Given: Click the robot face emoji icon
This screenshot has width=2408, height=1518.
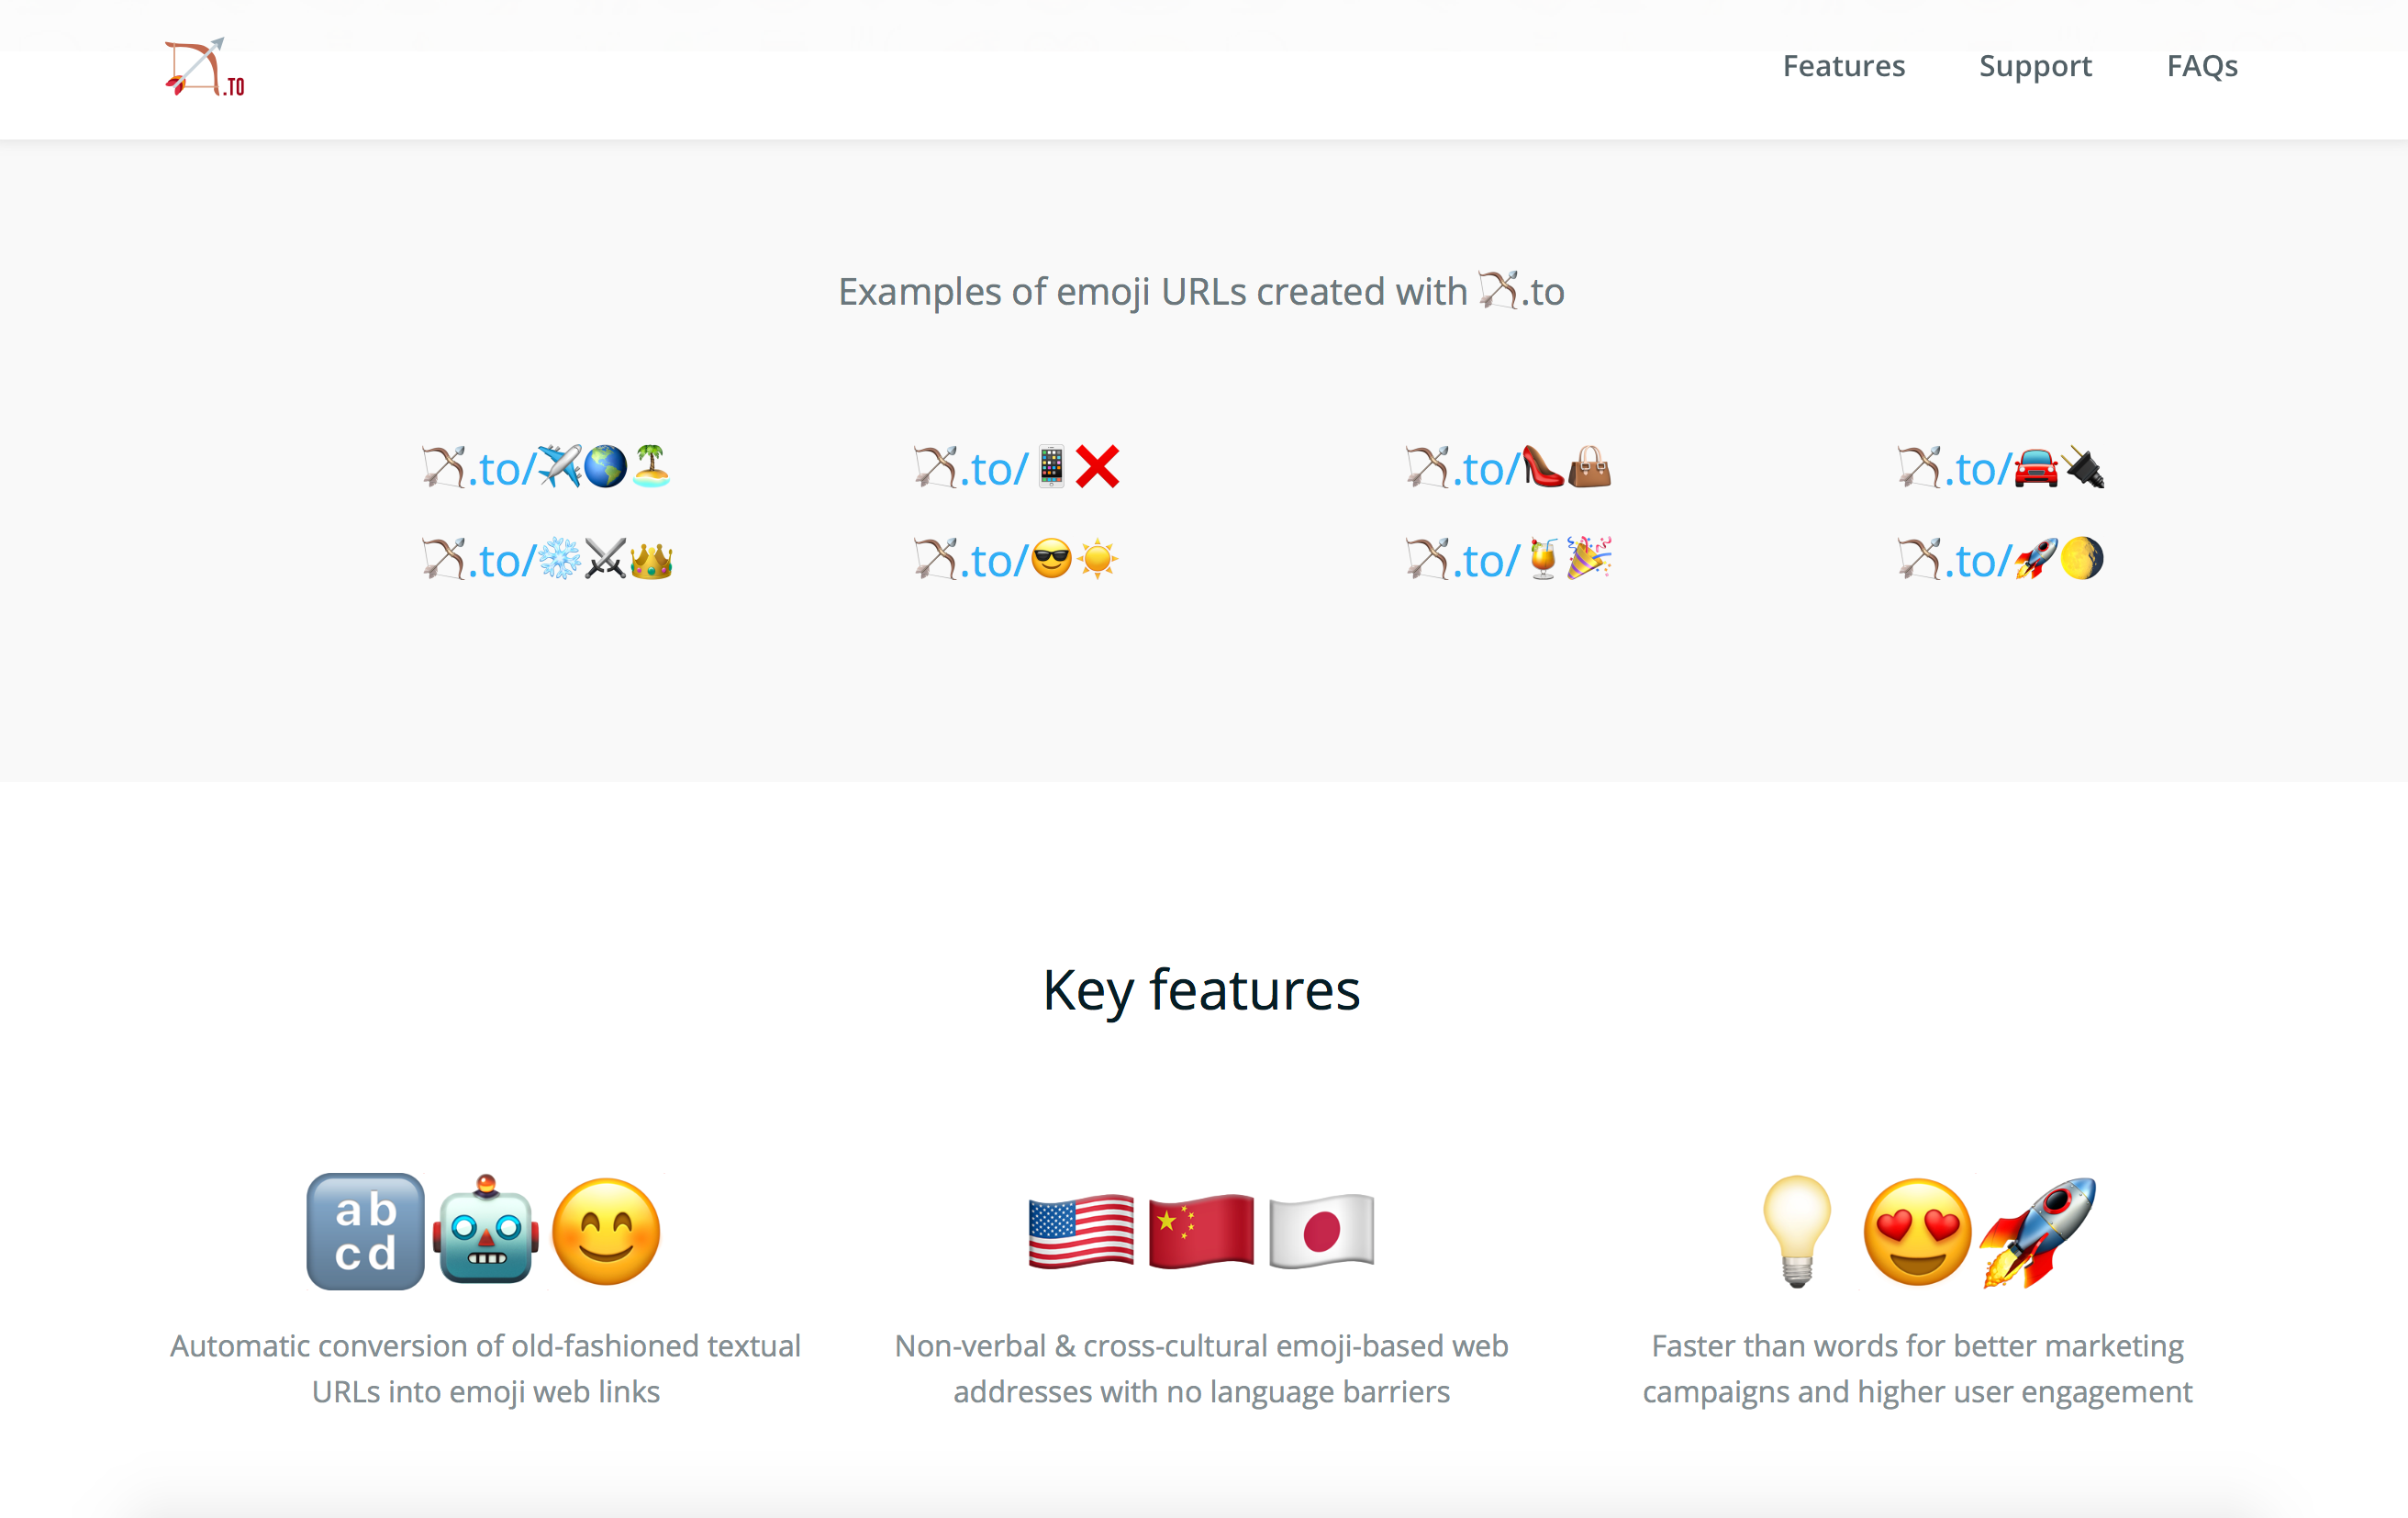Looking at the screenshot, I should [486, 1232].
